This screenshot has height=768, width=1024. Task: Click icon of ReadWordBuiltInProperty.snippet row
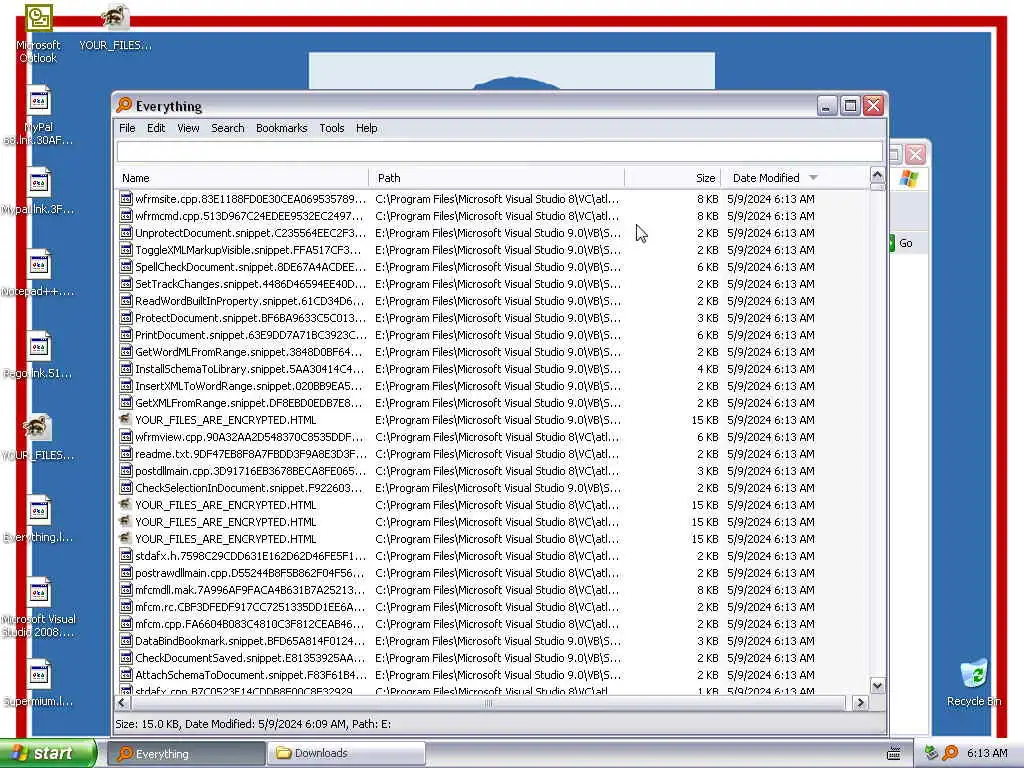click(x=126, y=300)
